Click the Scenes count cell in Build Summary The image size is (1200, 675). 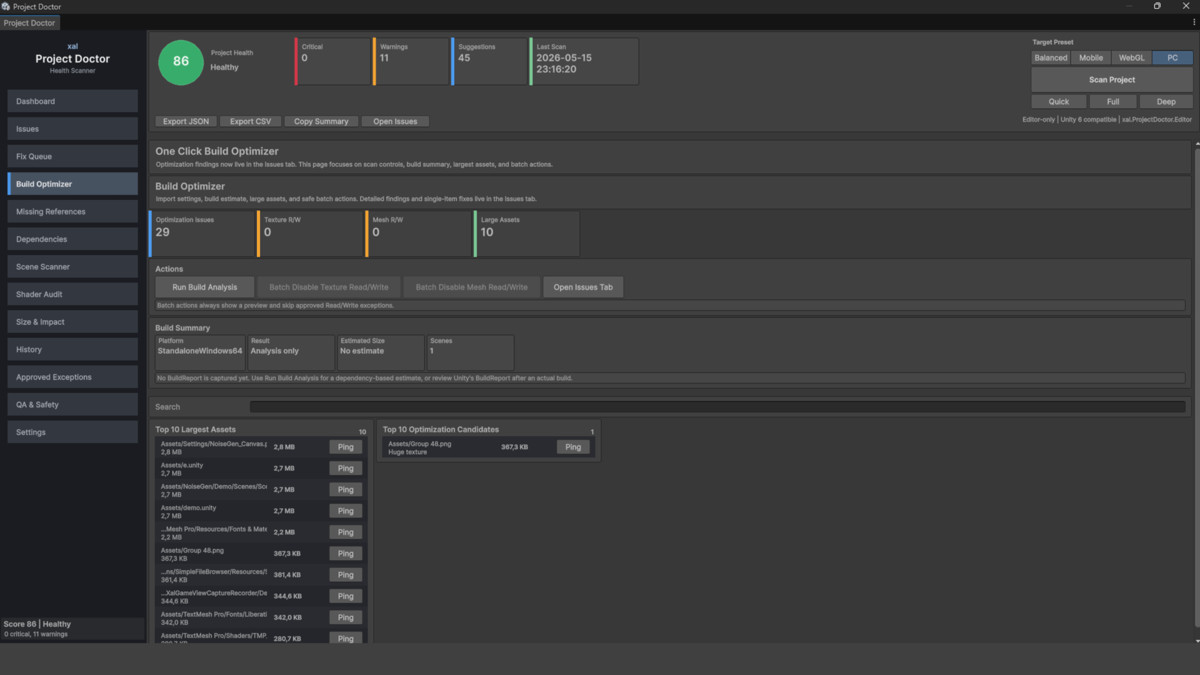tap(471, 352)
